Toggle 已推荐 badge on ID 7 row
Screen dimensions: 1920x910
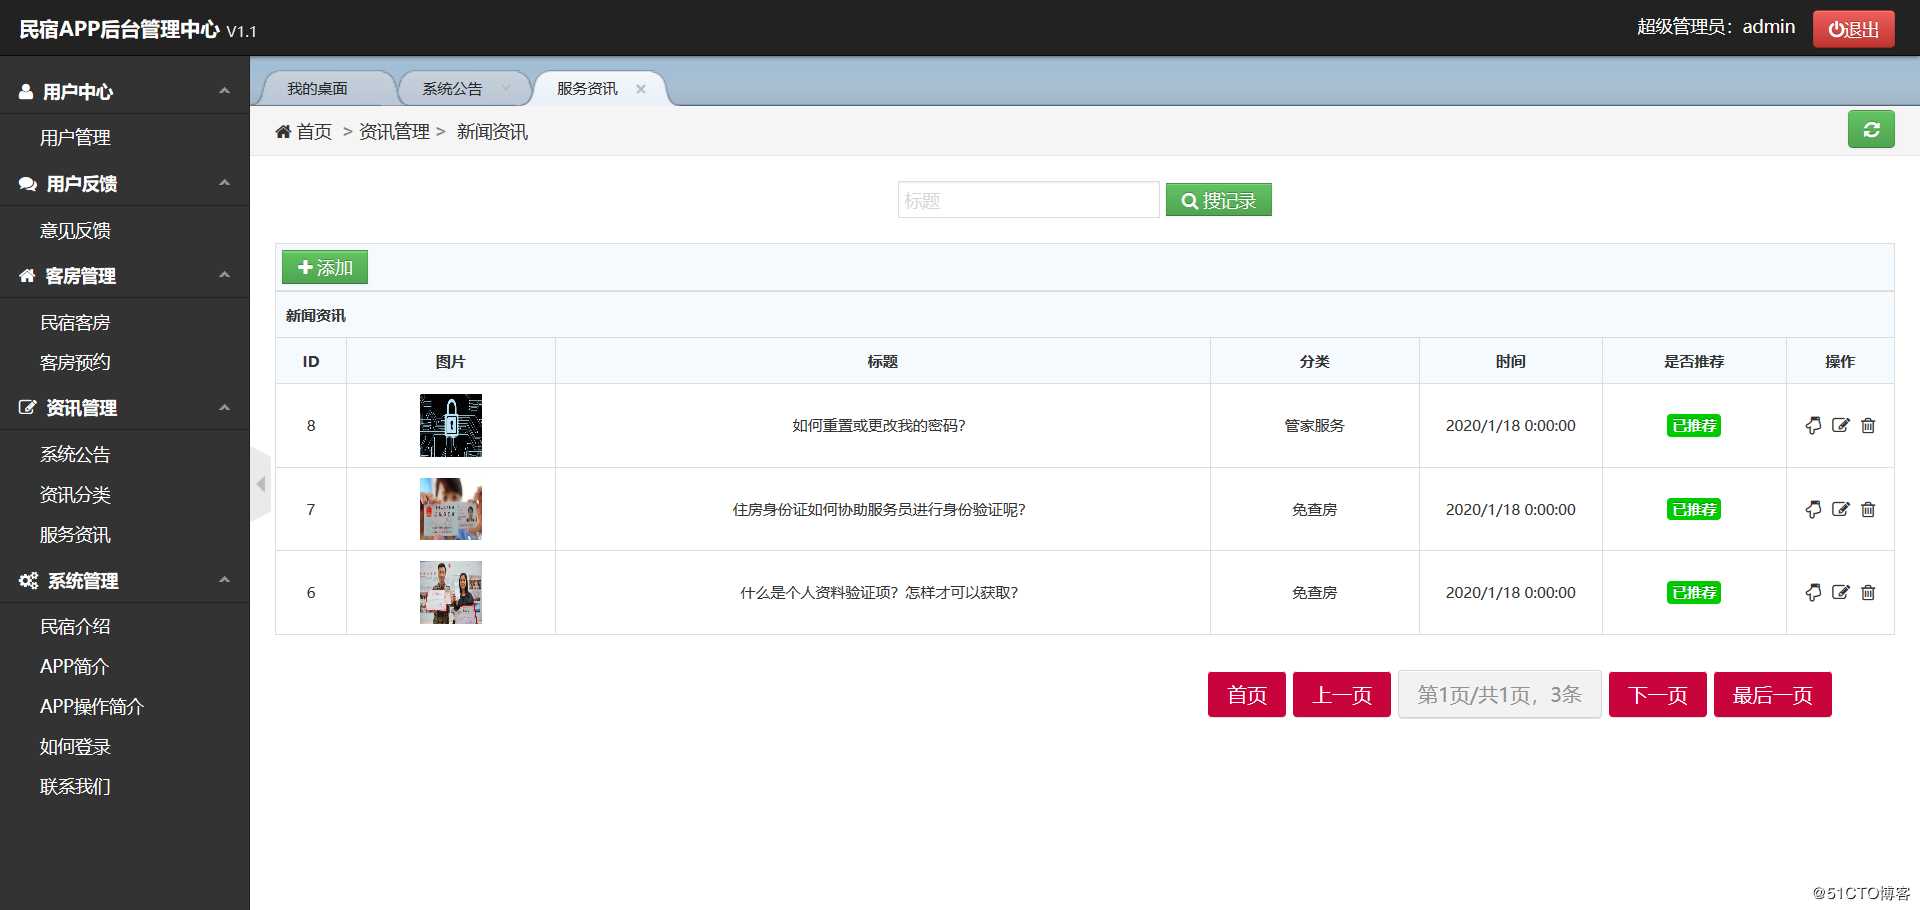(x=1694, y=510)
